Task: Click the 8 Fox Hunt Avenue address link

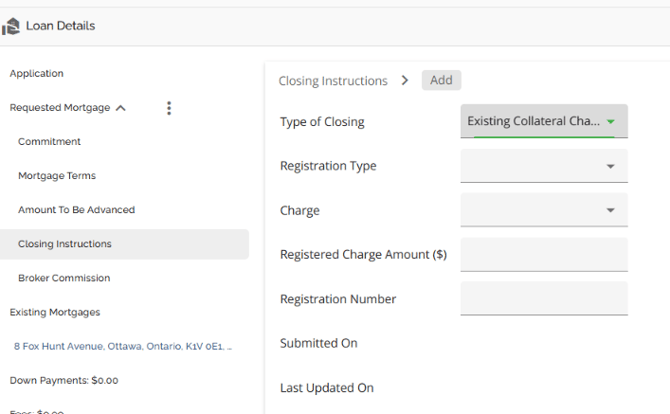Action: pyautogui.click(x=122, y=346)
